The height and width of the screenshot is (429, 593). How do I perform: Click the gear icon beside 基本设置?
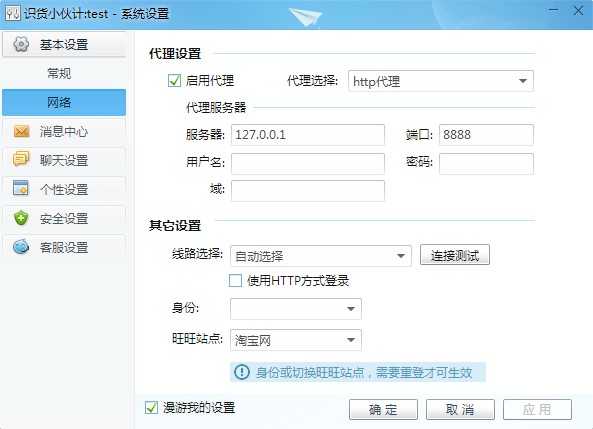pyautogui.click(x=21, y=44)
